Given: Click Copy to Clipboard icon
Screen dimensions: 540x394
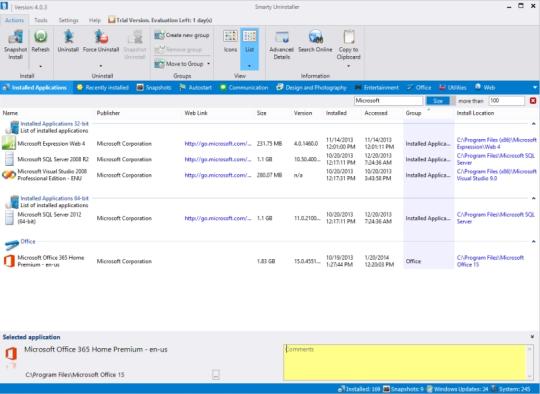Looking at the screenshot, I should (x=349, y=37).
